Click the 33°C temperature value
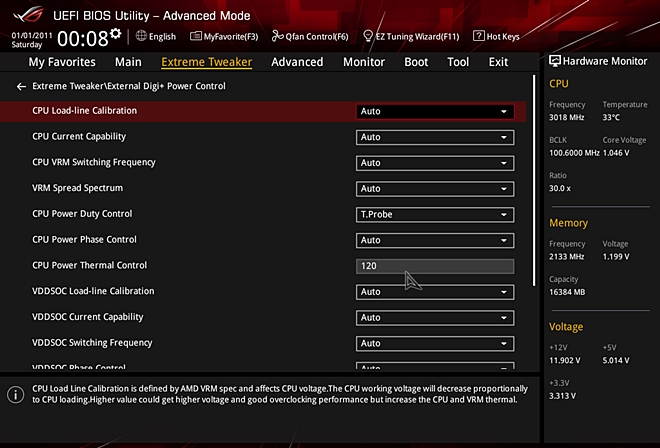 pyautogui.click(x=611, y=117)
